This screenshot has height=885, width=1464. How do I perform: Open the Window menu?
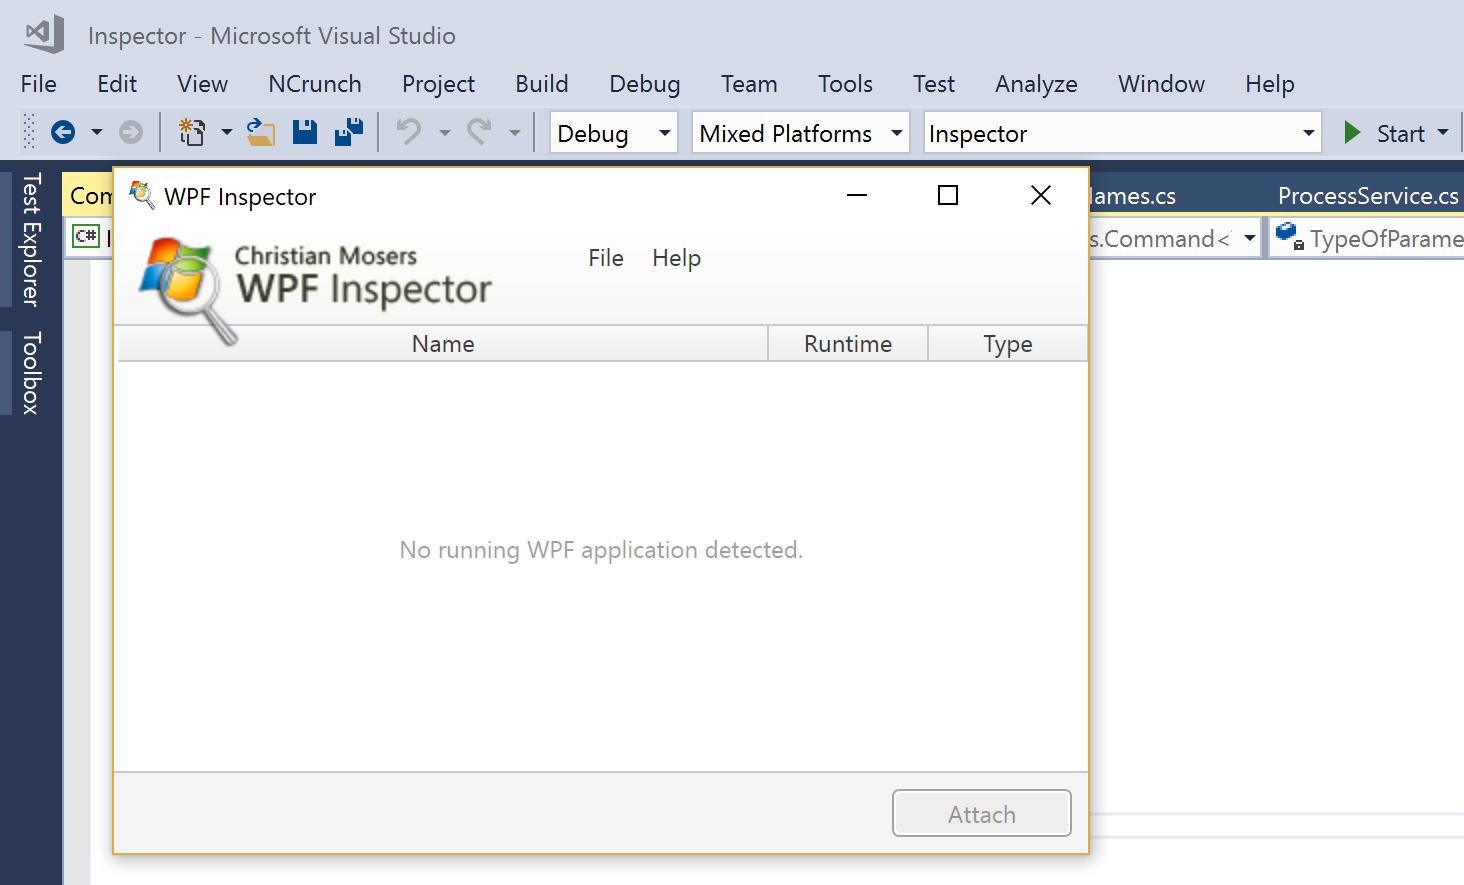click(x=1161, y=84)
